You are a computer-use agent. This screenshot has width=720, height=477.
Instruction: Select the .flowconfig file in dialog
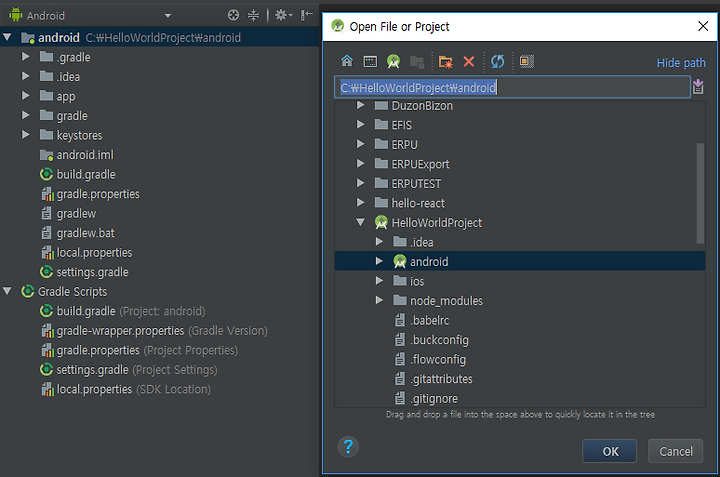click(438, 359)
